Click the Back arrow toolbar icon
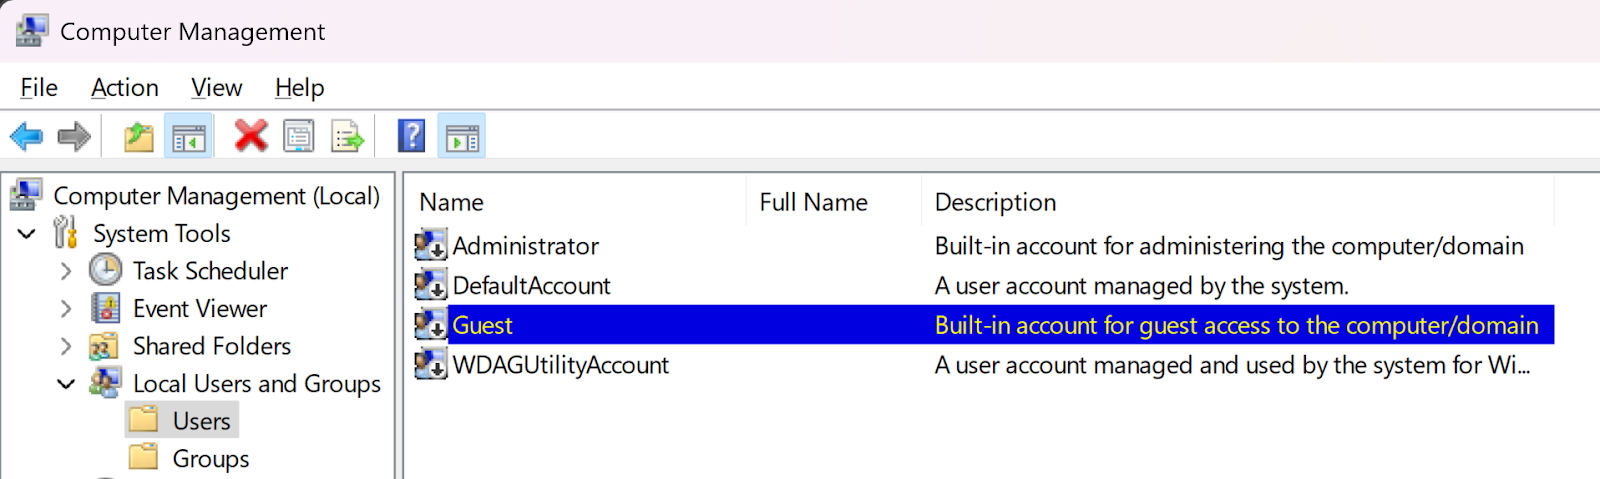The width and height of the screenshot is (1600, 479). coord(27,136)
